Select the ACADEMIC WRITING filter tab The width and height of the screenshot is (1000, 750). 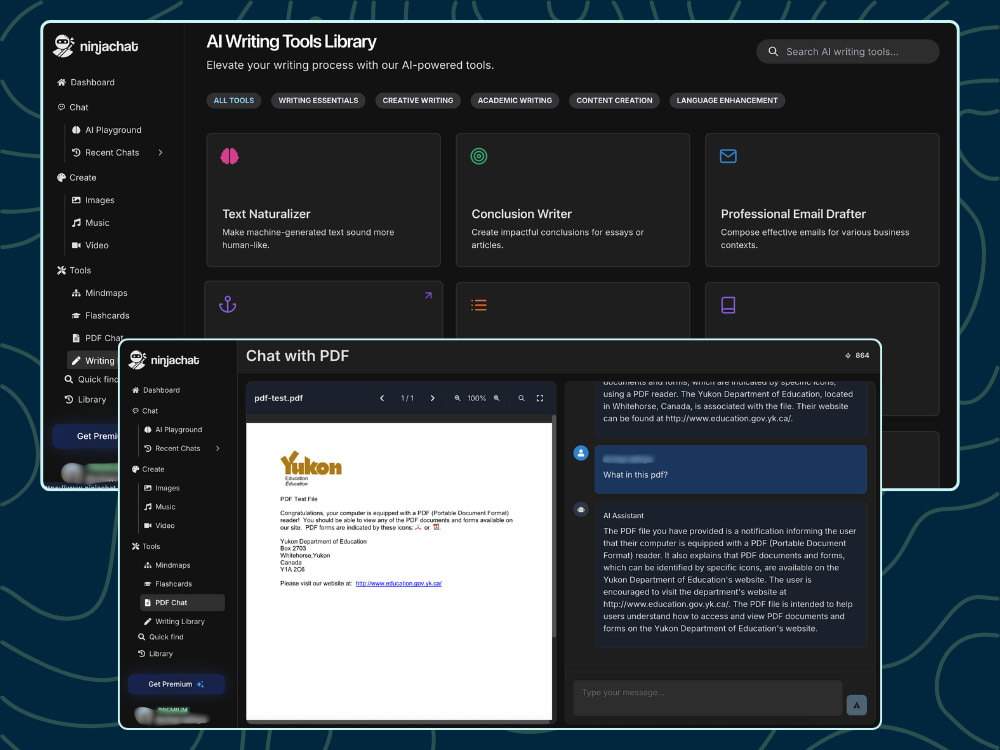click(515, 101)
